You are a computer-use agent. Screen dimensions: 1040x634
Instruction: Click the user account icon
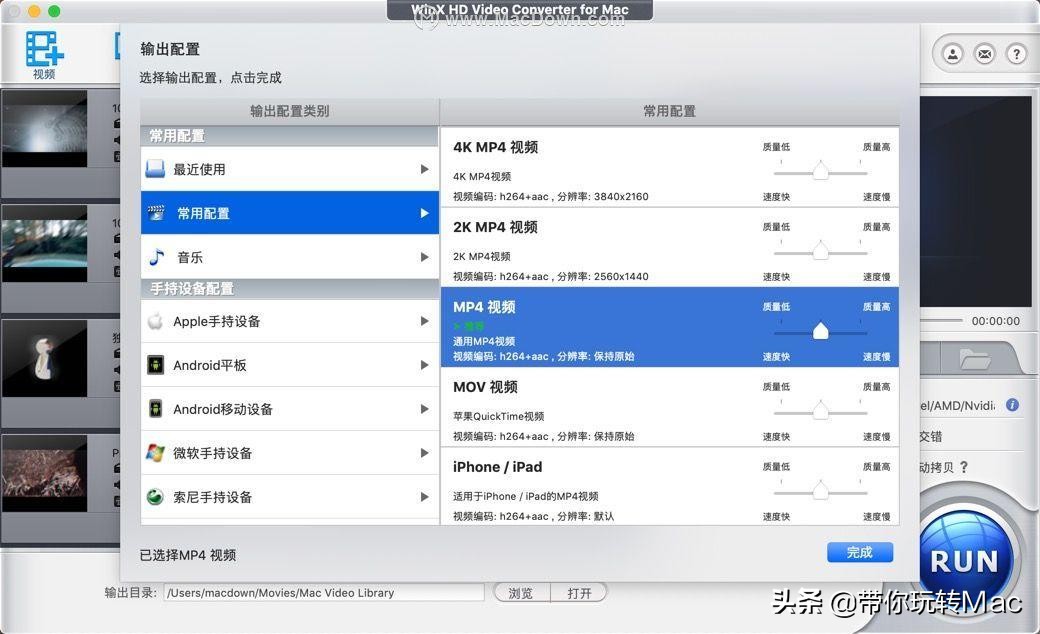click(x=952, y=54)
